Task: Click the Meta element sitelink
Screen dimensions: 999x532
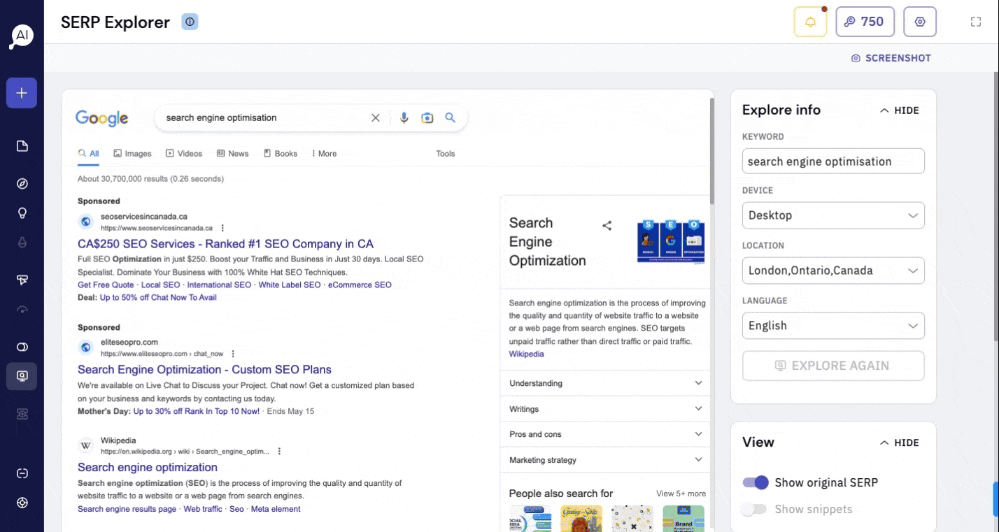Action: point(275,509)
